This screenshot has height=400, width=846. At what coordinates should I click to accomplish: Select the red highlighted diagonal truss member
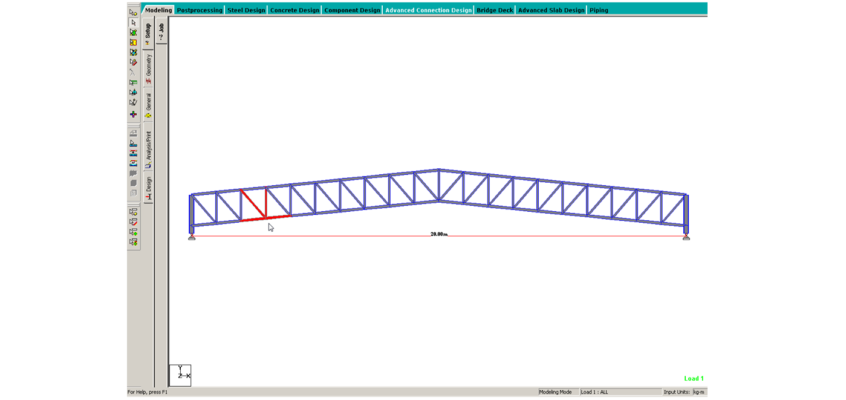pos(253,204)
